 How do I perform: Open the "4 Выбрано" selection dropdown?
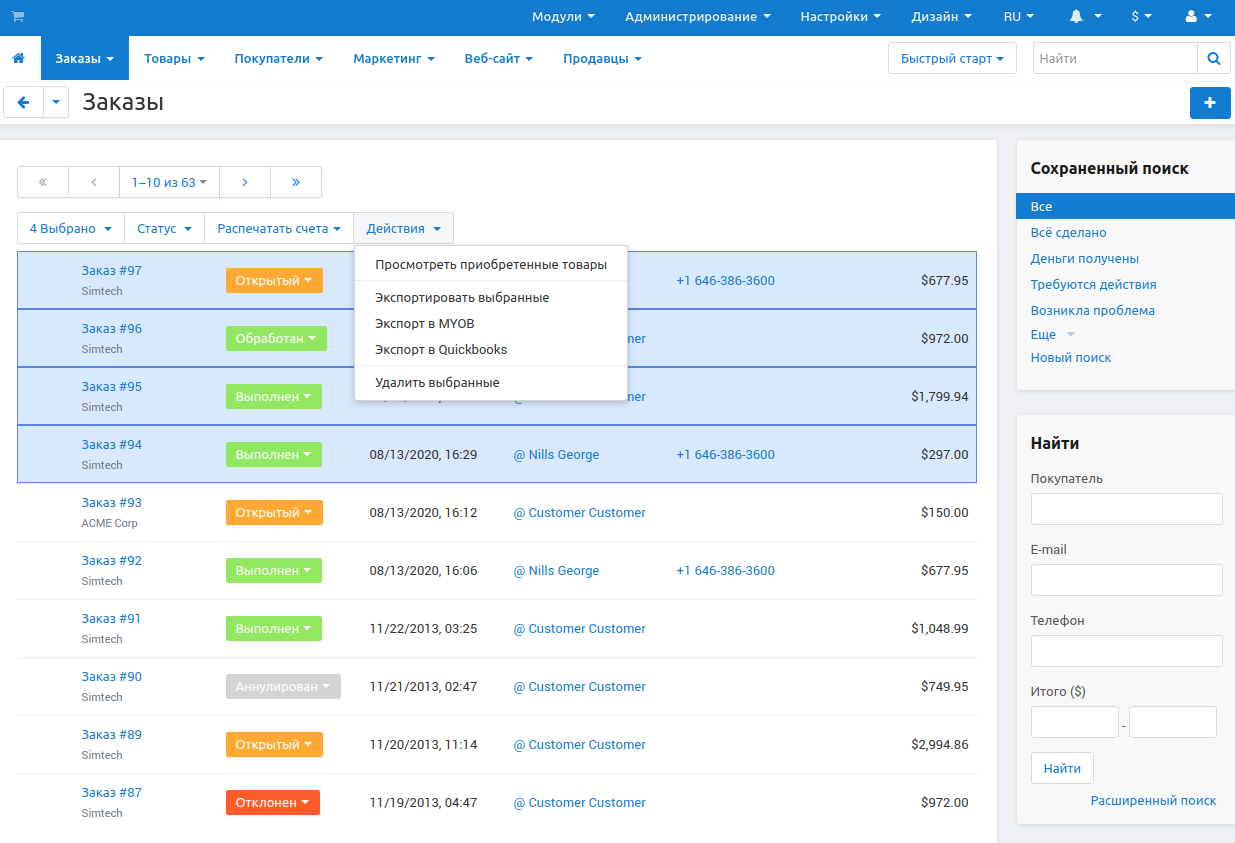(x=70, y=229)
